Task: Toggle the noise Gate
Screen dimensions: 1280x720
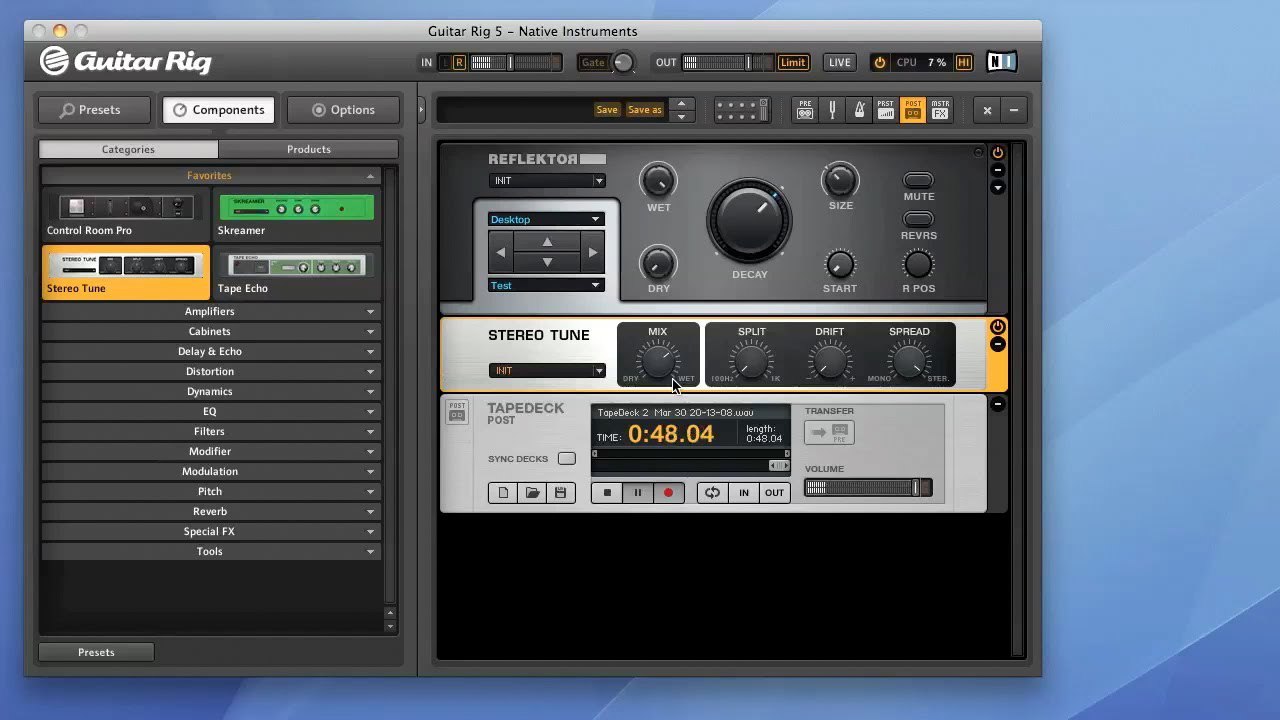Action: pos(593,62)
